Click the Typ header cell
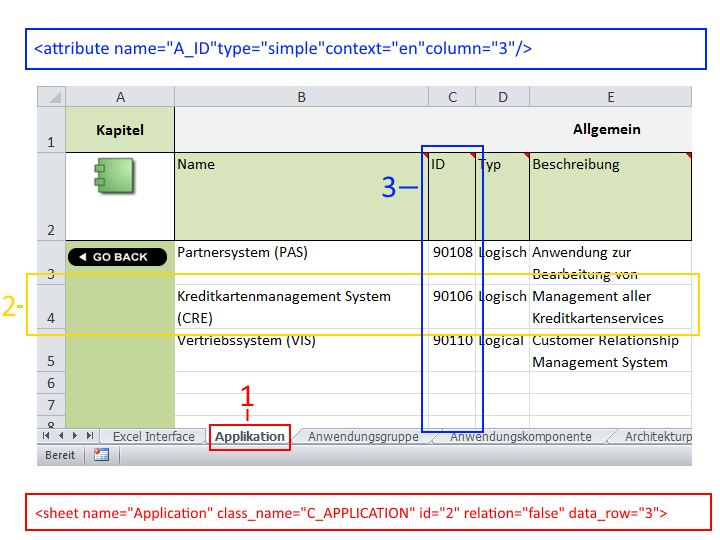Image resolution: width=720 pixels, height=540 pixels. click(x=503, y=197)
